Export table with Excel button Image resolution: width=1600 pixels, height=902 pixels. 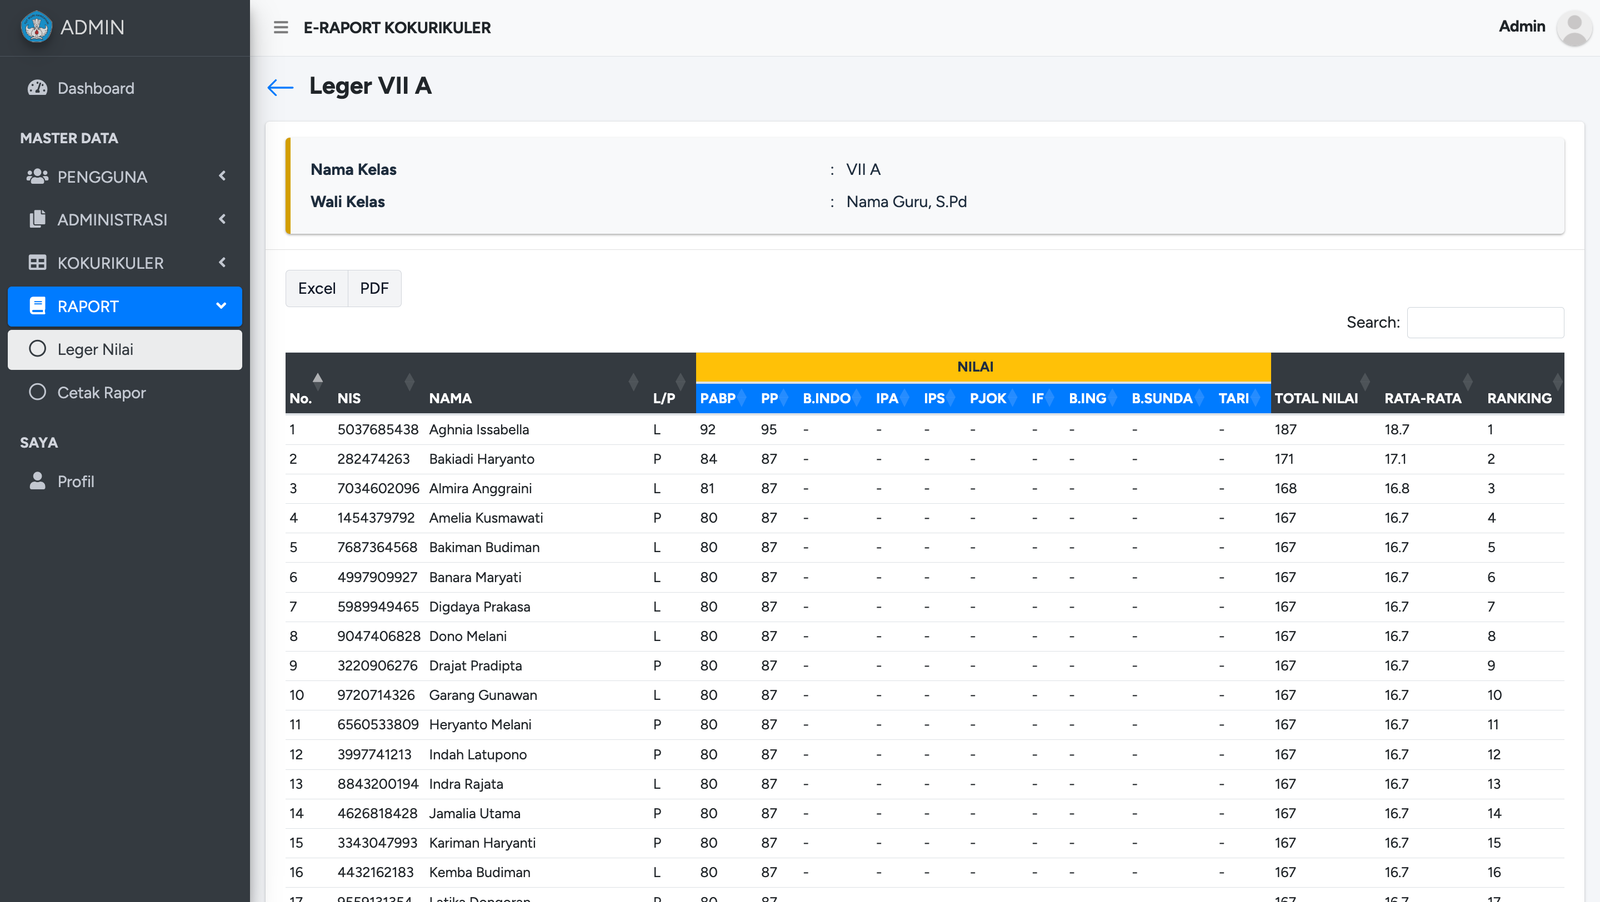click(x=317, y=288)
